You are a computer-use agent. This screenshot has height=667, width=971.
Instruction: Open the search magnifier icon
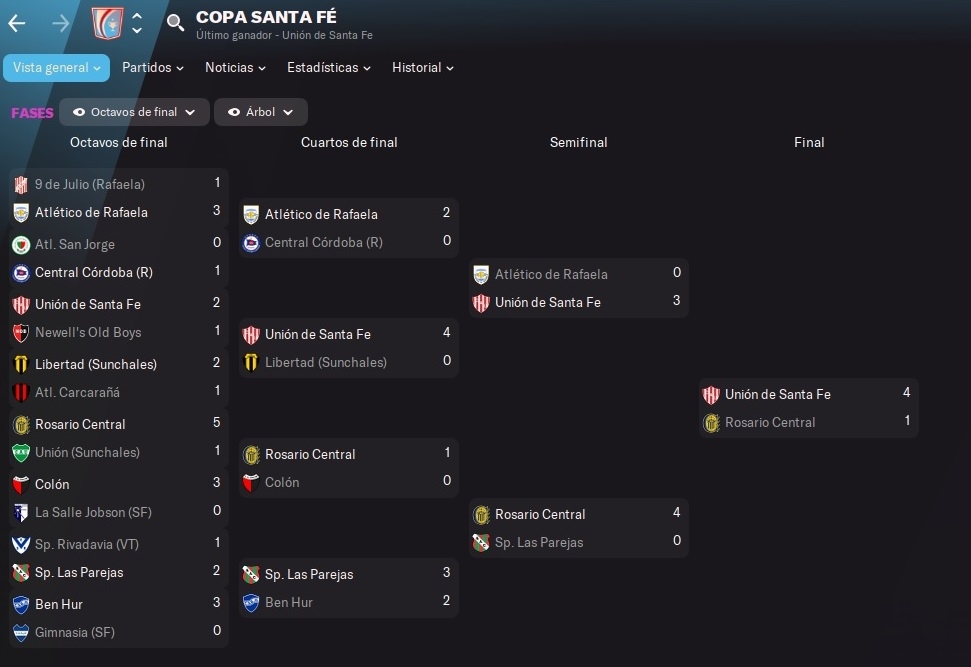click(175, 23)
